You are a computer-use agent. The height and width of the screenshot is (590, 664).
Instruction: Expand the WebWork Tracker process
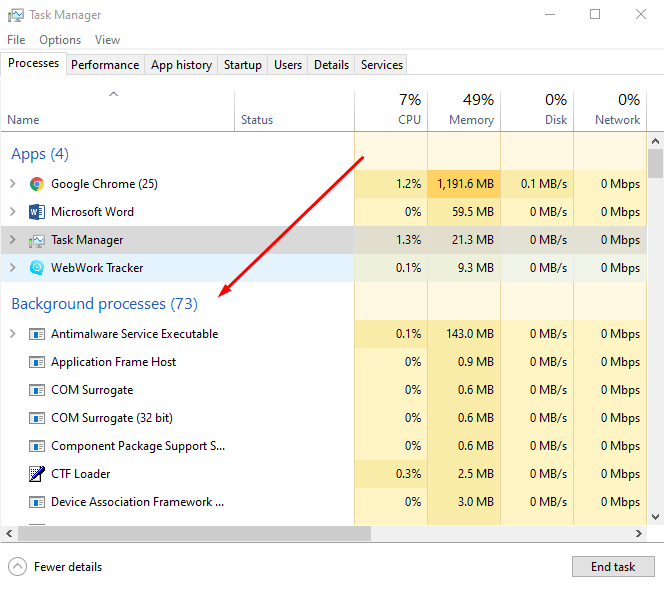pos(13,268)
